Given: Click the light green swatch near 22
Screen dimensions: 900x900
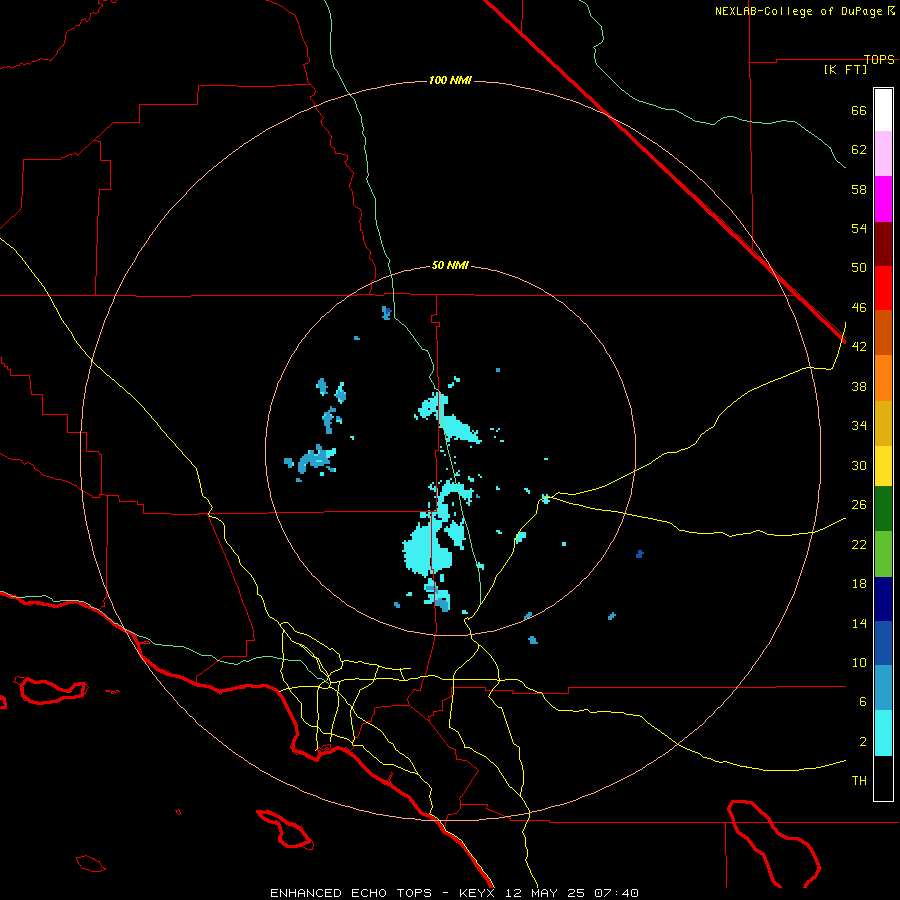Looking at the screenshot, I should coord(883,553).
